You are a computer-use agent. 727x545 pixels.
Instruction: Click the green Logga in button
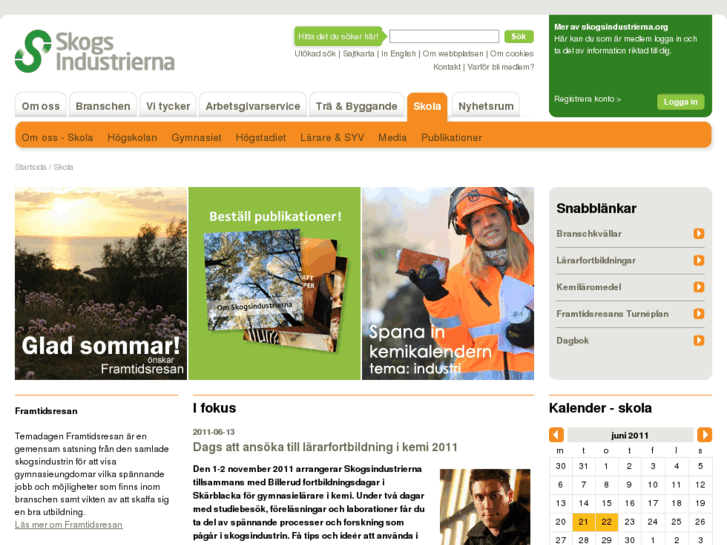tap(681, 102)
